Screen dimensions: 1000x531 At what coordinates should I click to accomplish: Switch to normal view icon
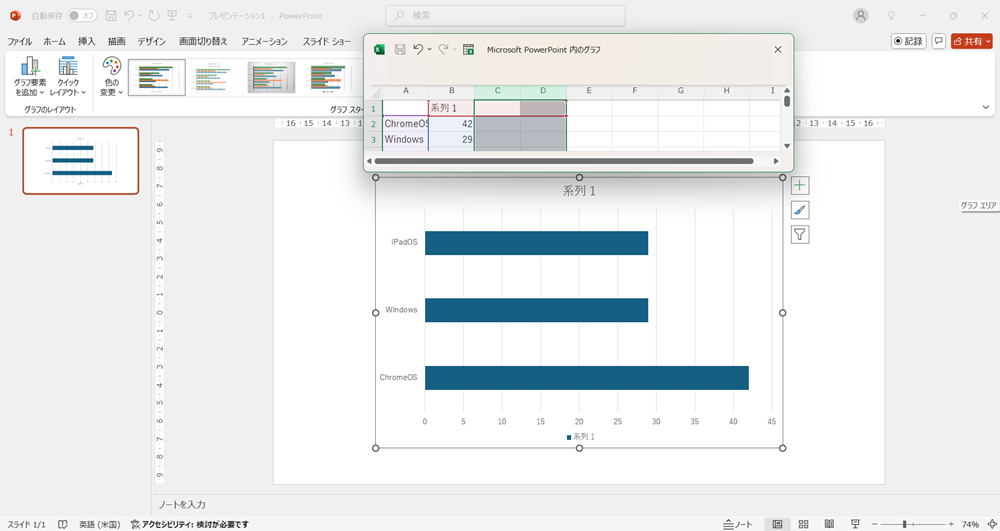click(x=777, y=524)
